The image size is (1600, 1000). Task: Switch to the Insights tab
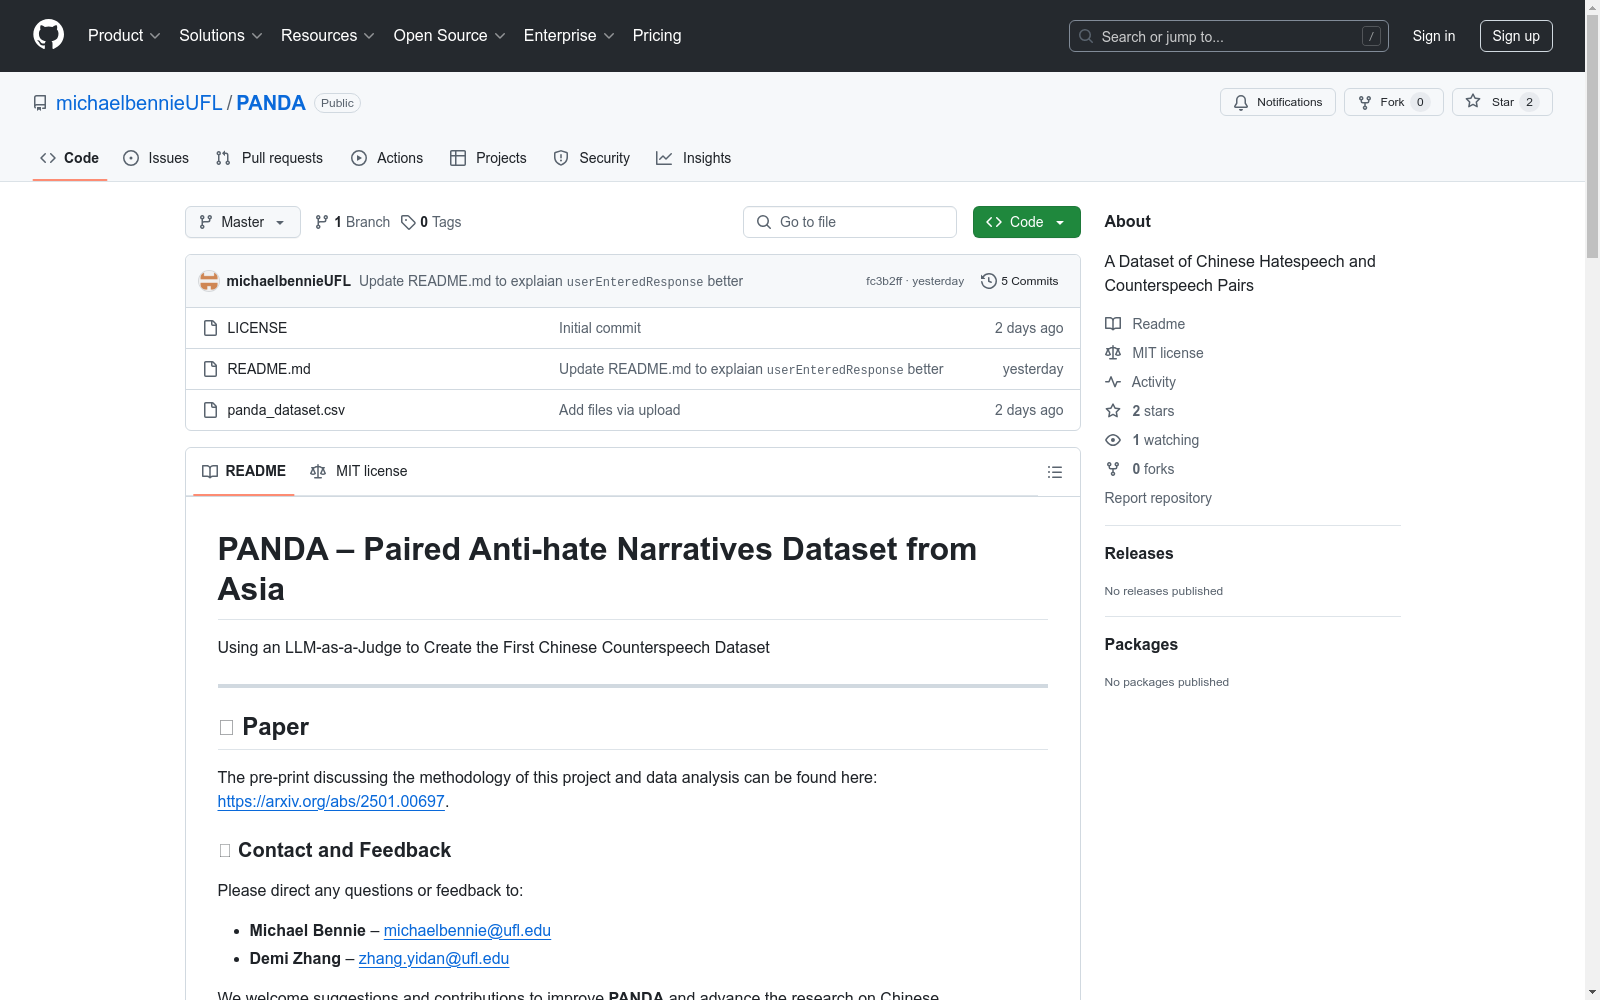pyautogui.click(x=693, y=158)
